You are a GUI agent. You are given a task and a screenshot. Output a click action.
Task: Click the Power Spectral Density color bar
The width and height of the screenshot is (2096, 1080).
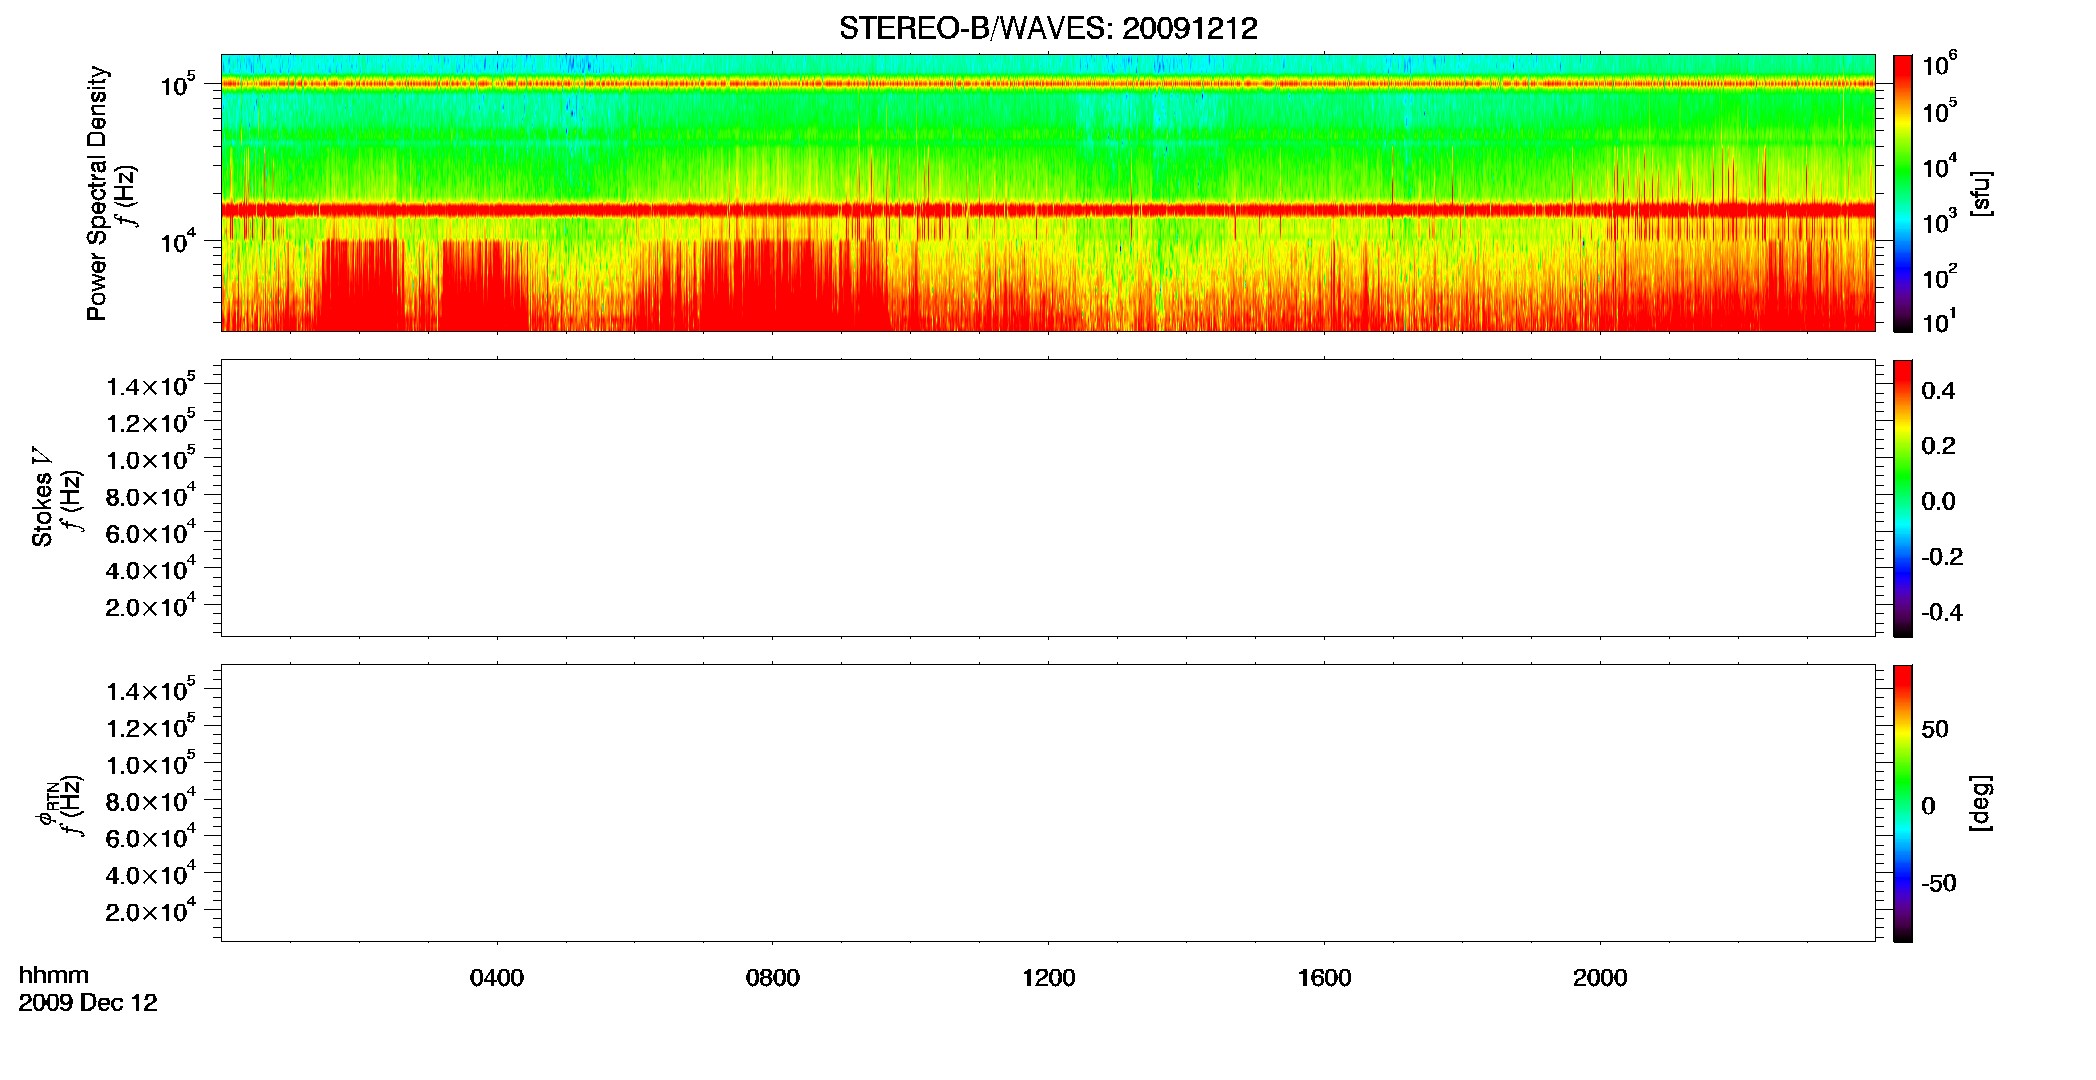[1903, 193]
